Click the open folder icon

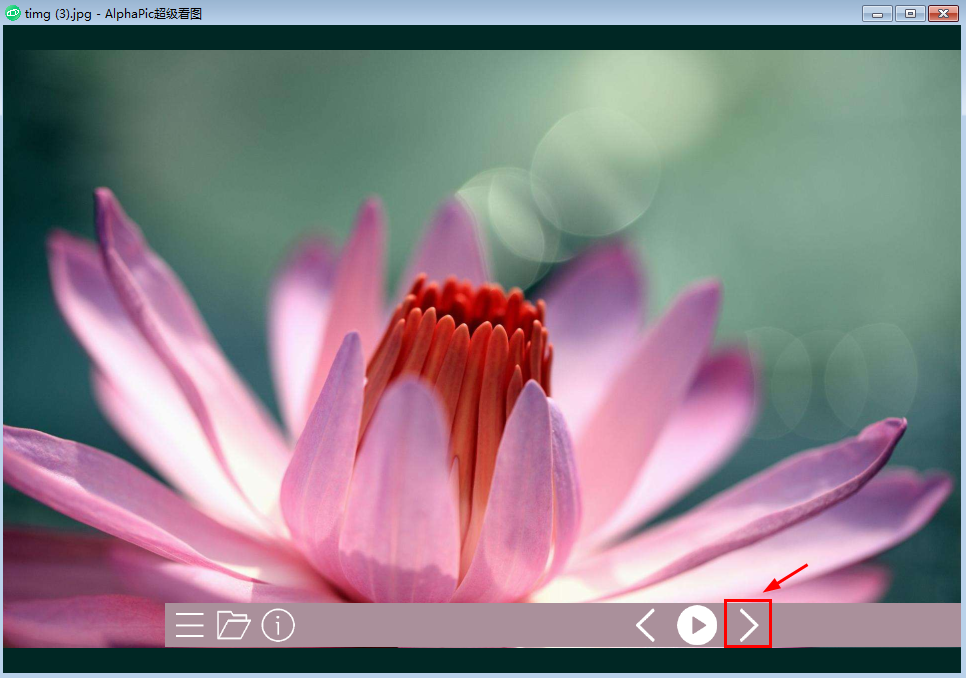coord(233,626)
